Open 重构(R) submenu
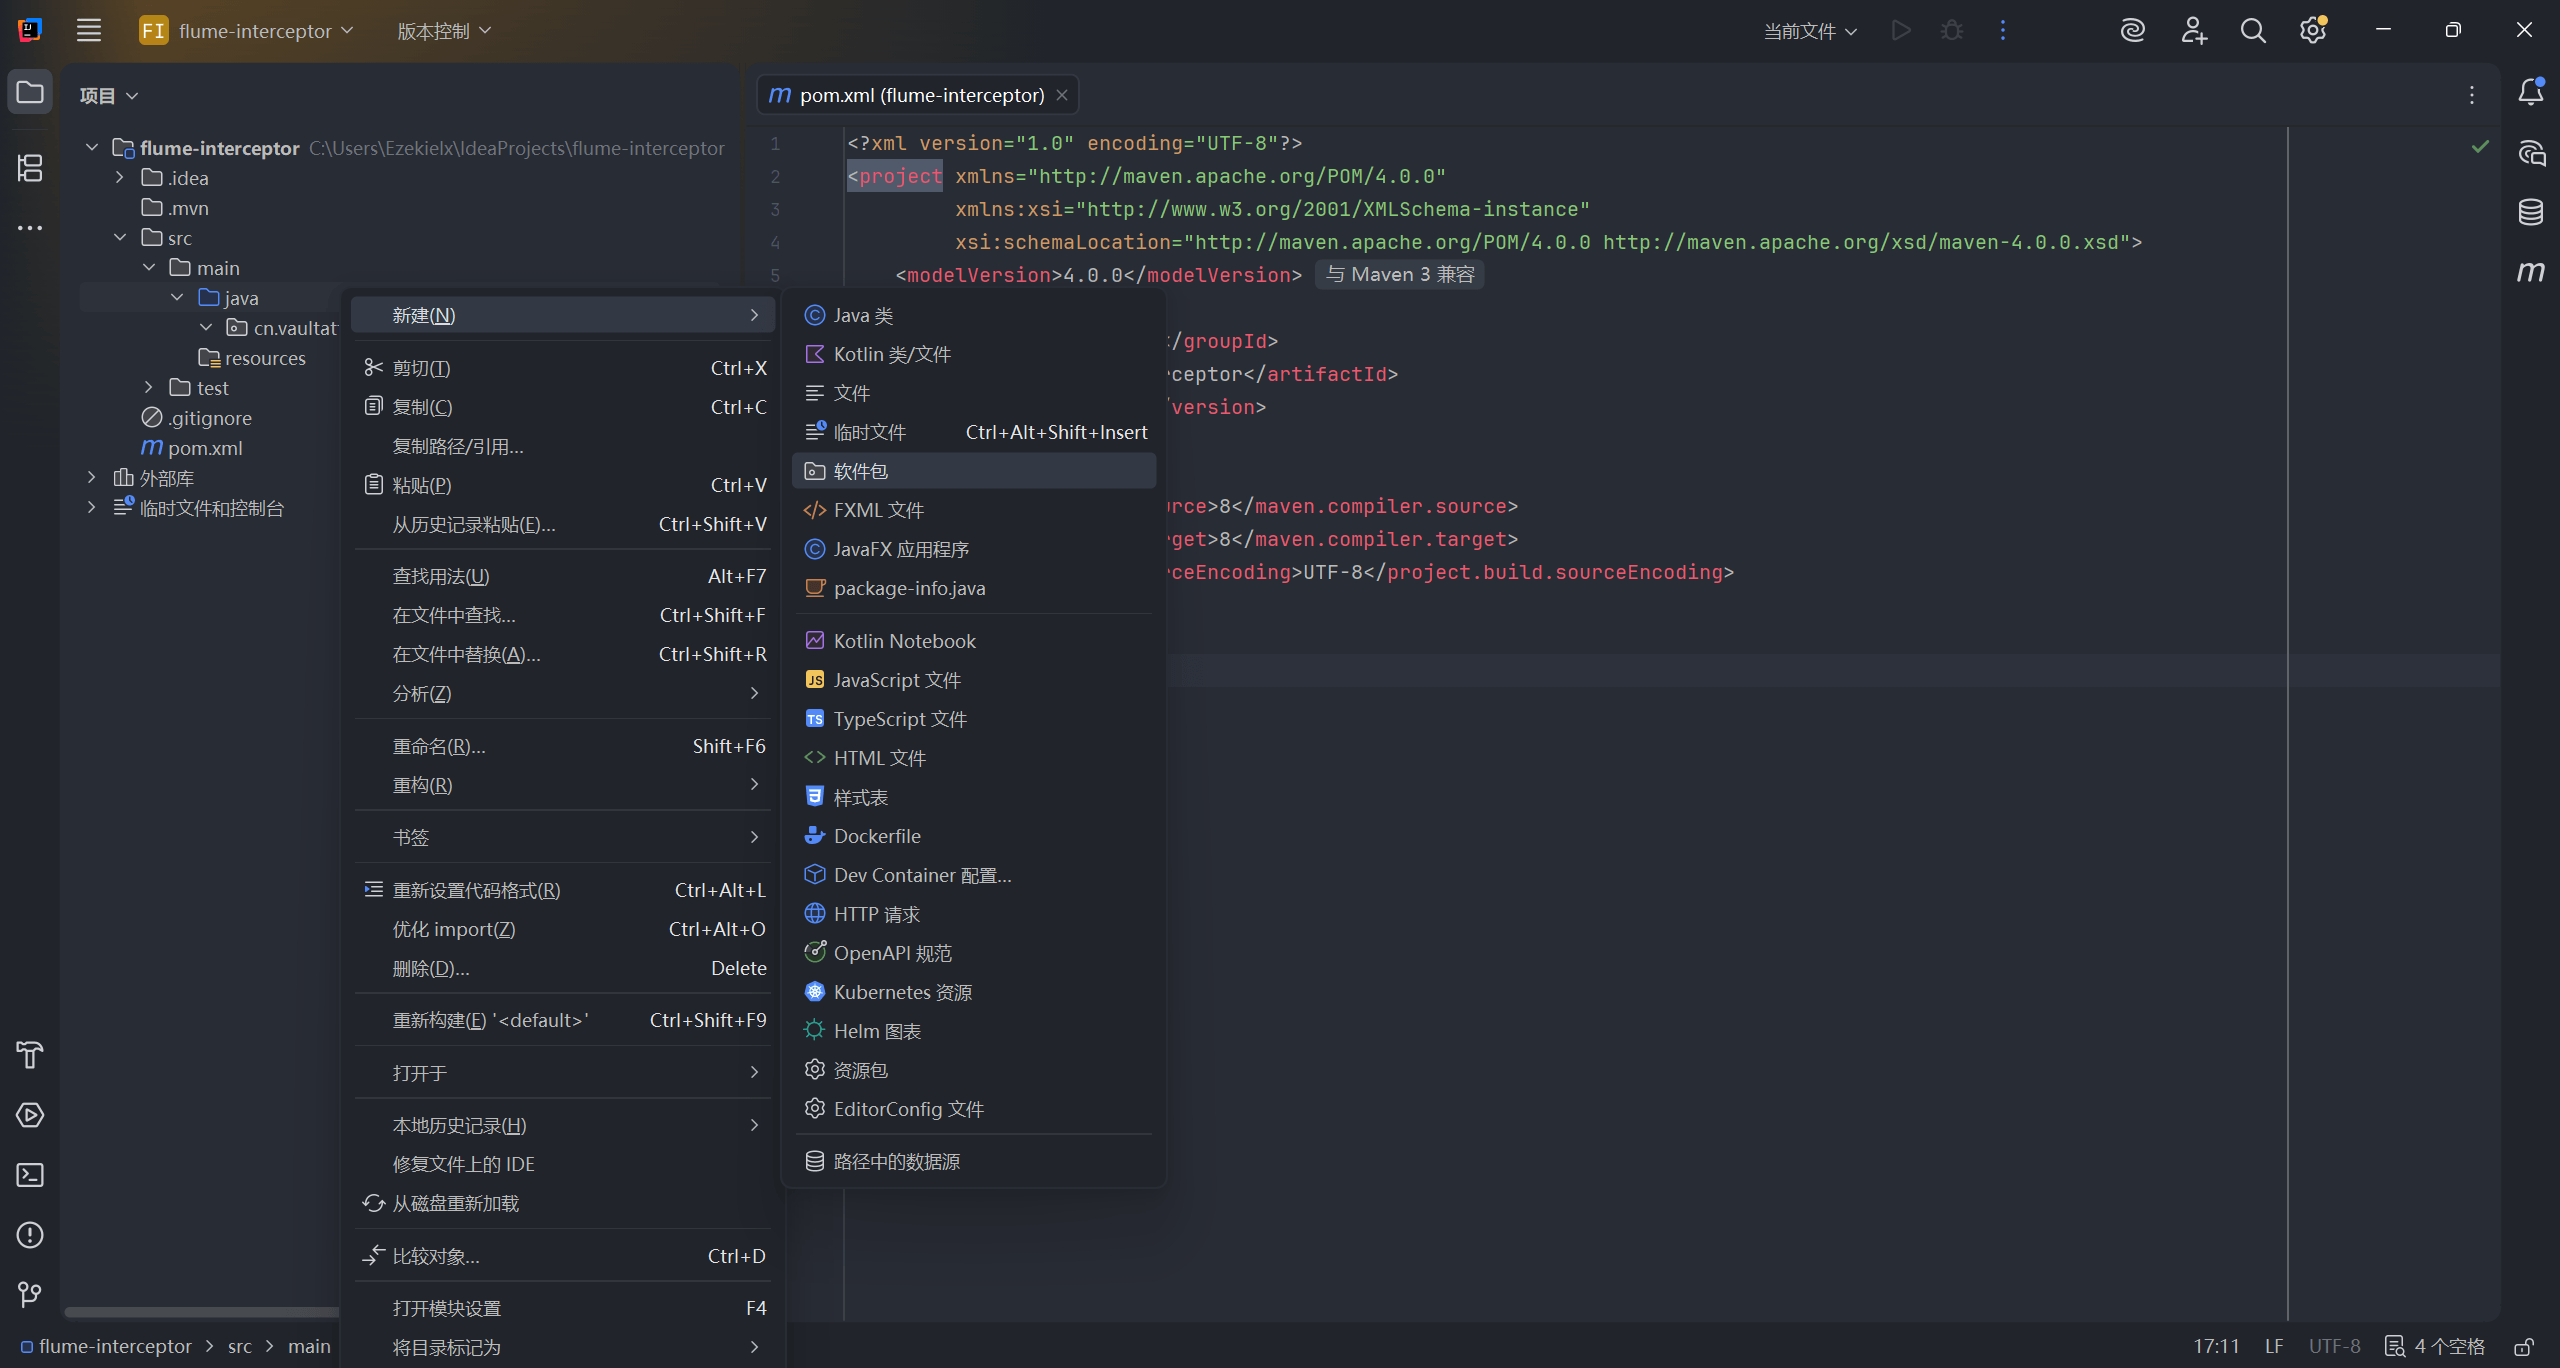 click(563, 785)
